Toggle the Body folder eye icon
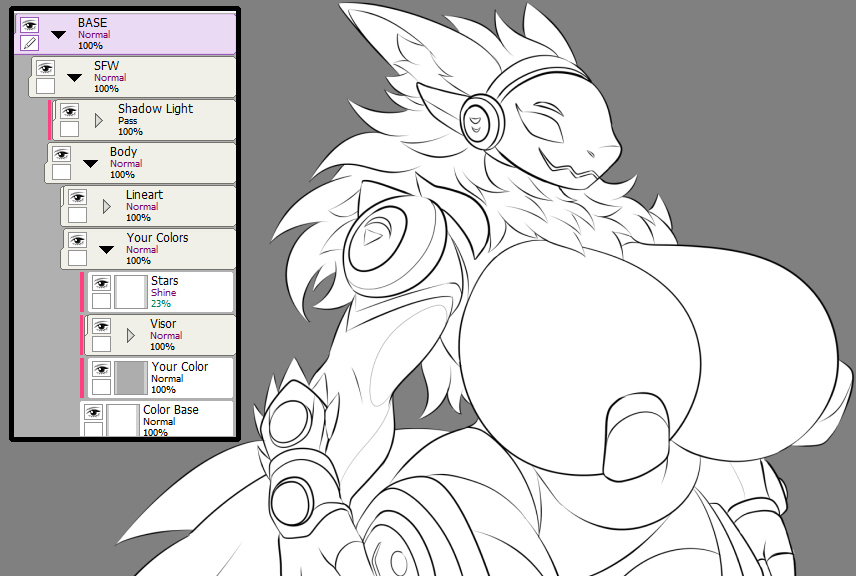This screenshot has width=856, height=576. [x=61, y=154]
